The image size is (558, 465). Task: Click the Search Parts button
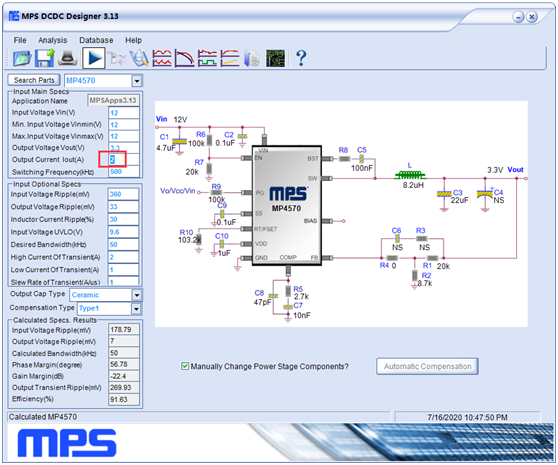[x=34, y=80]
